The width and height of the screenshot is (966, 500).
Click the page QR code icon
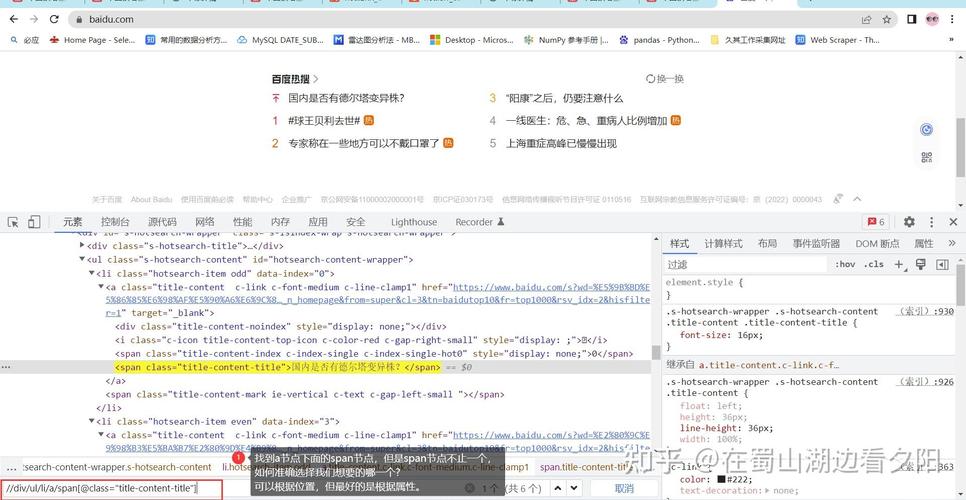coord(927,157)
